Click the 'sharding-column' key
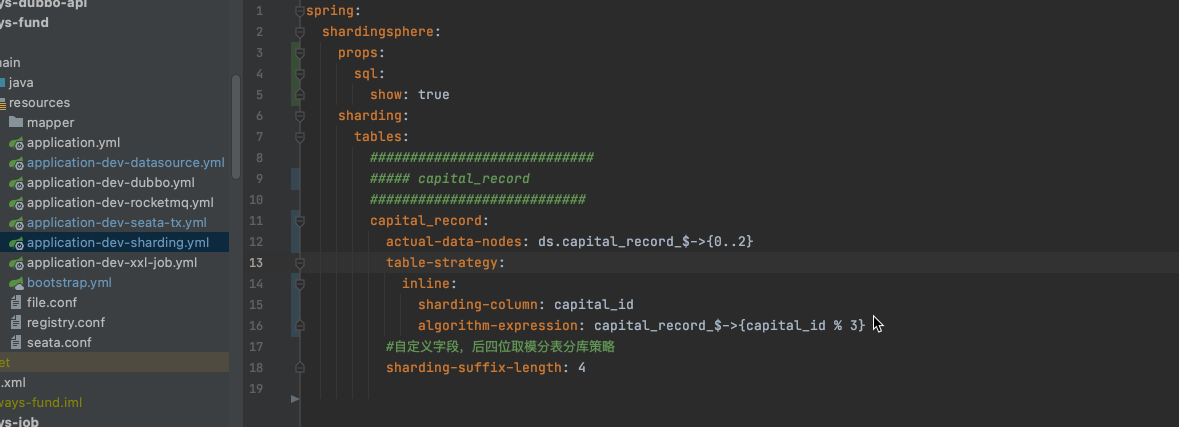Image resolution: width=1179 pixels, height=427 pixels. pos(478,305)
